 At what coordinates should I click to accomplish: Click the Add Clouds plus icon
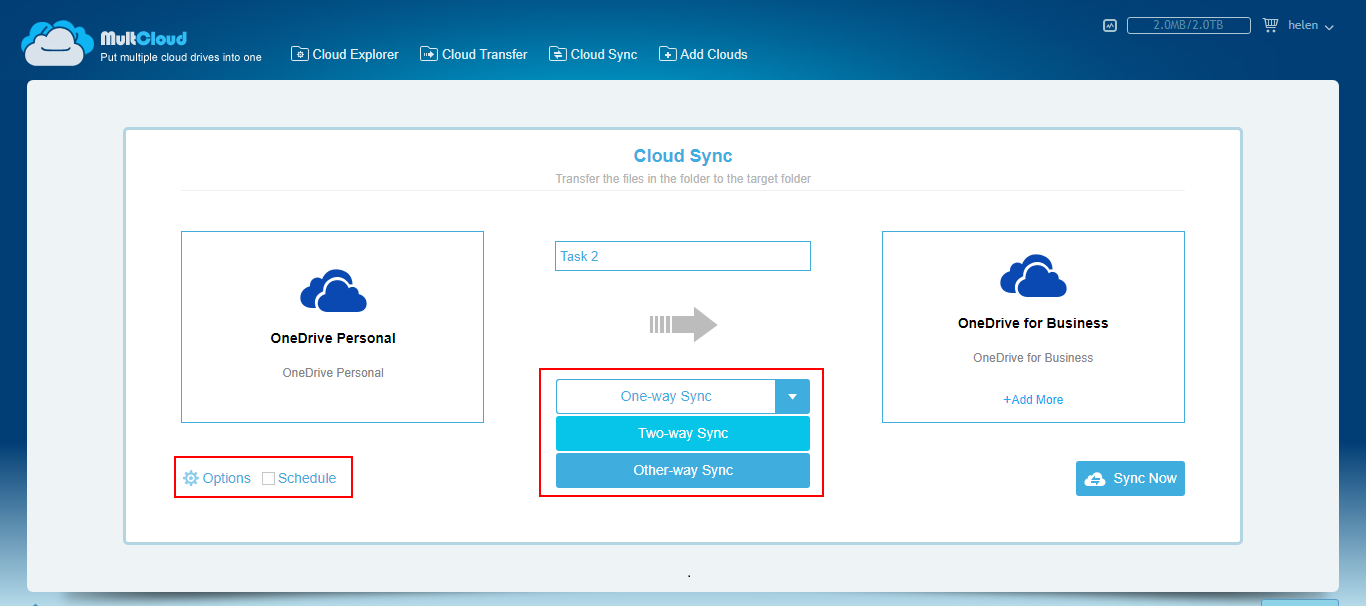[x=668, y=54]
